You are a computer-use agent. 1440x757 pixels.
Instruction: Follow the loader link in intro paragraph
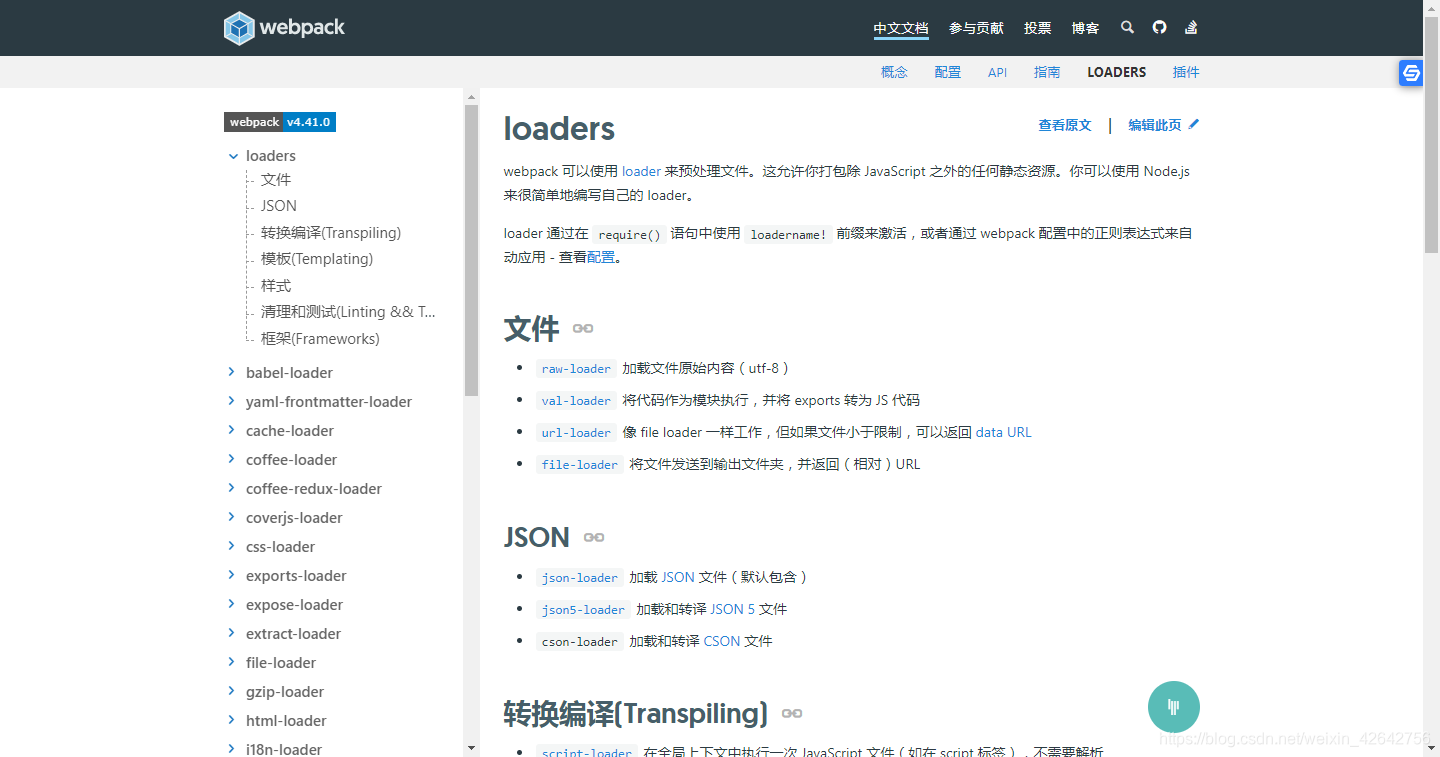click(641, 171)
